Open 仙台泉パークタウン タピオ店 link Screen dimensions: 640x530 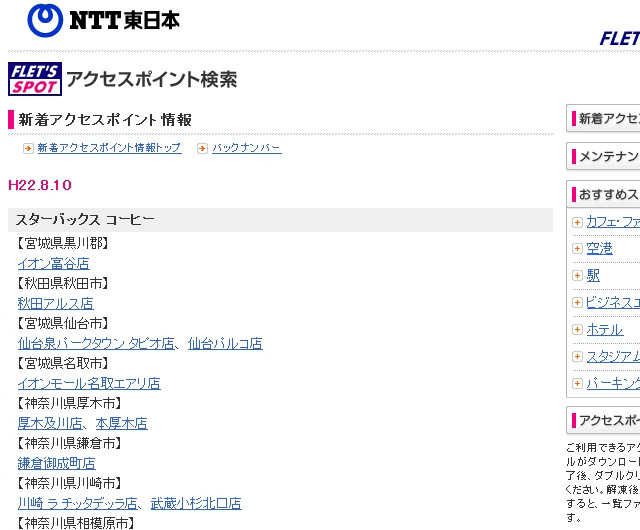(96, 343)
